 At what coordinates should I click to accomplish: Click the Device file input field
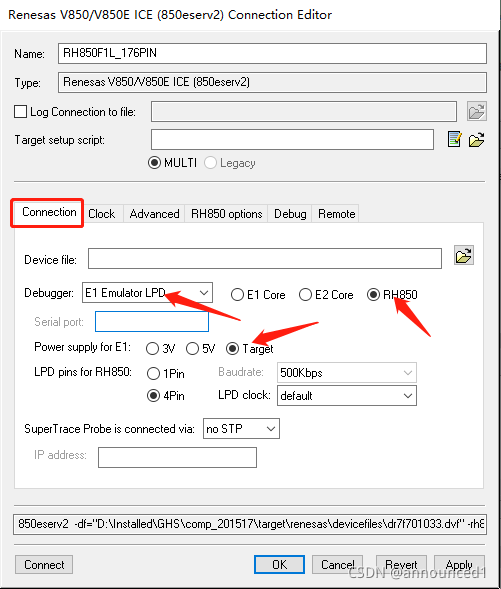tap(265, 258)
